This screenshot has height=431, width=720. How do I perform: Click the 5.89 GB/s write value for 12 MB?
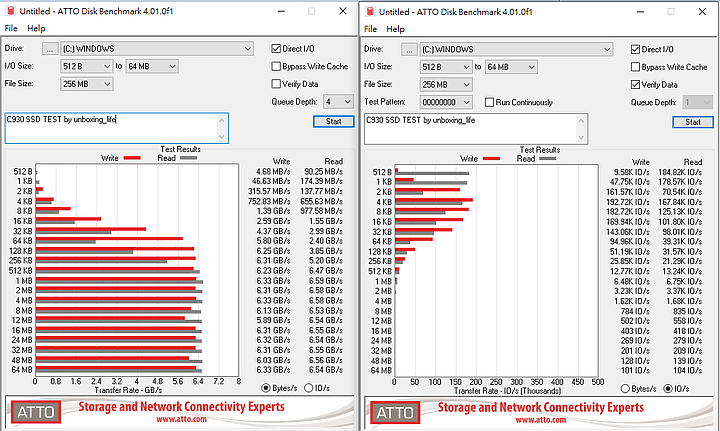[x=273, y=320]
